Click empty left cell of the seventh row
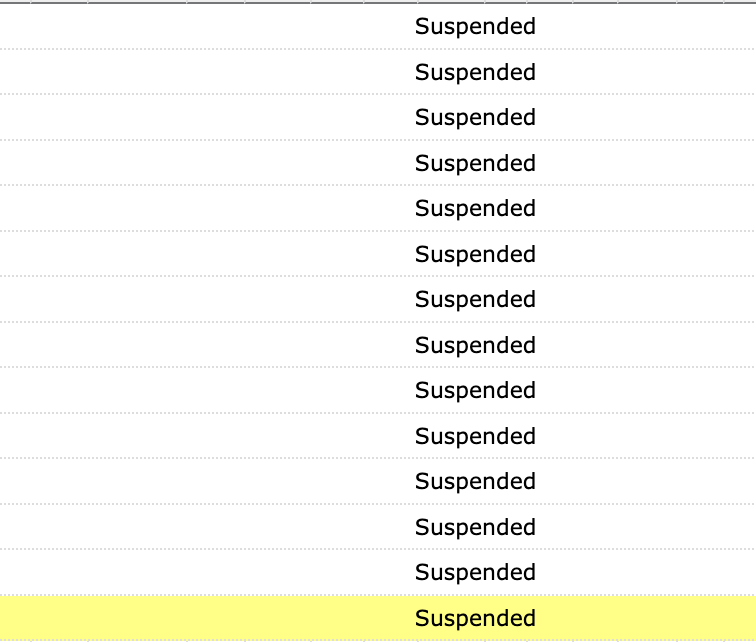This screenshot has width=756, height=642. (150, 300)
